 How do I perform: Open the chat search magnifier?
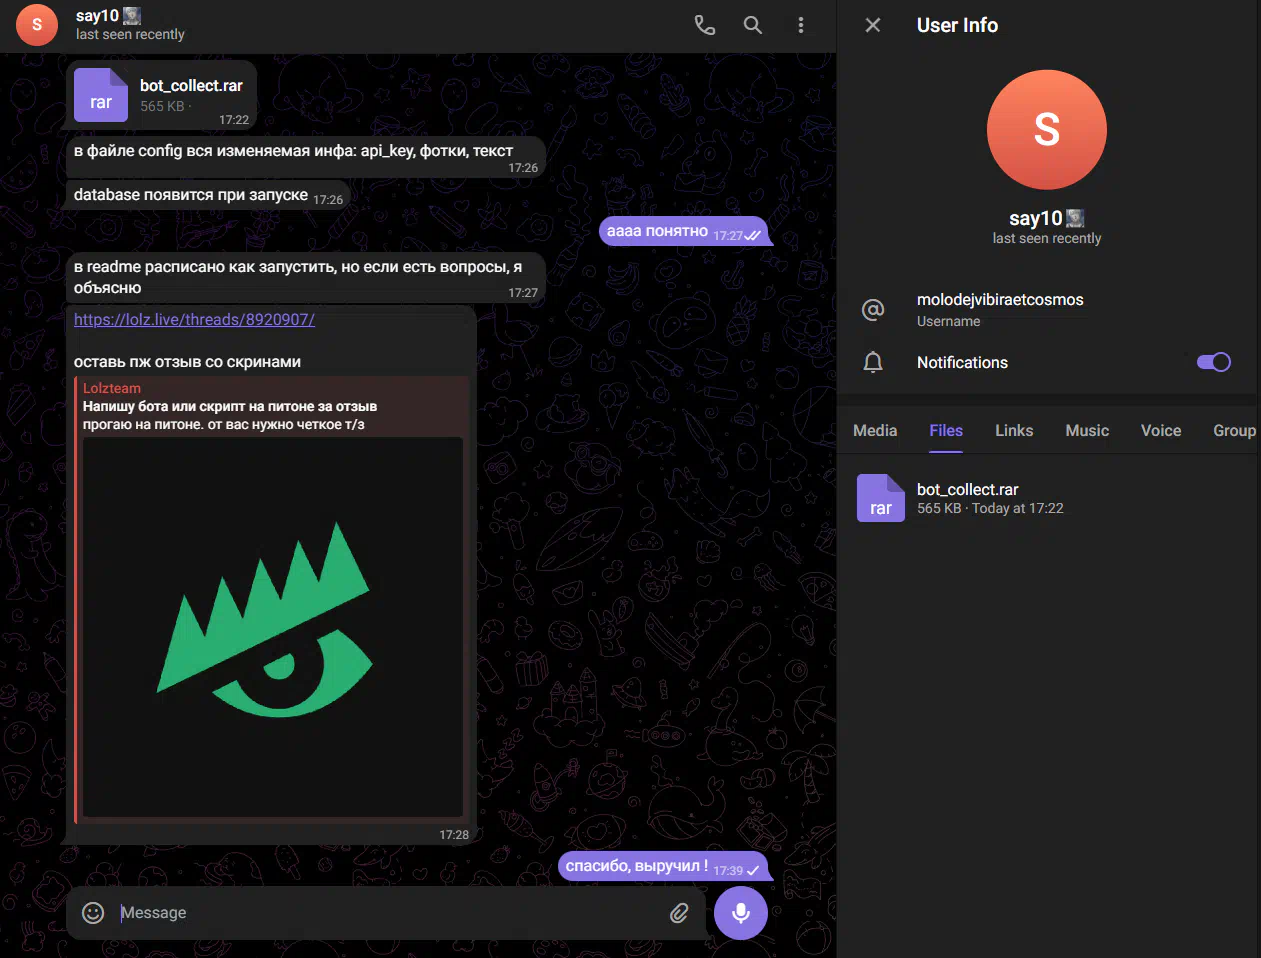[753, 25]
